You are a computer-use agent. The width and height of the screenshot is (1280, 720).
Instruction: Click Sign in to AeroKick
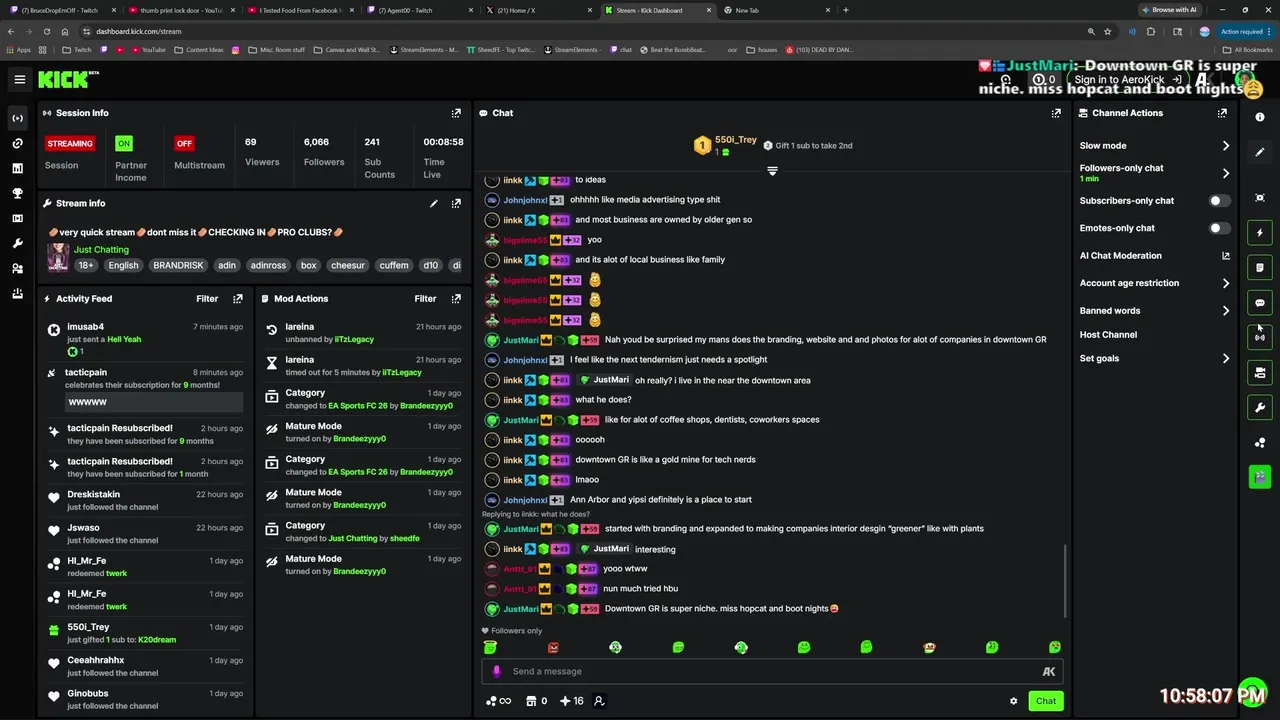[x=1126, y=80]
